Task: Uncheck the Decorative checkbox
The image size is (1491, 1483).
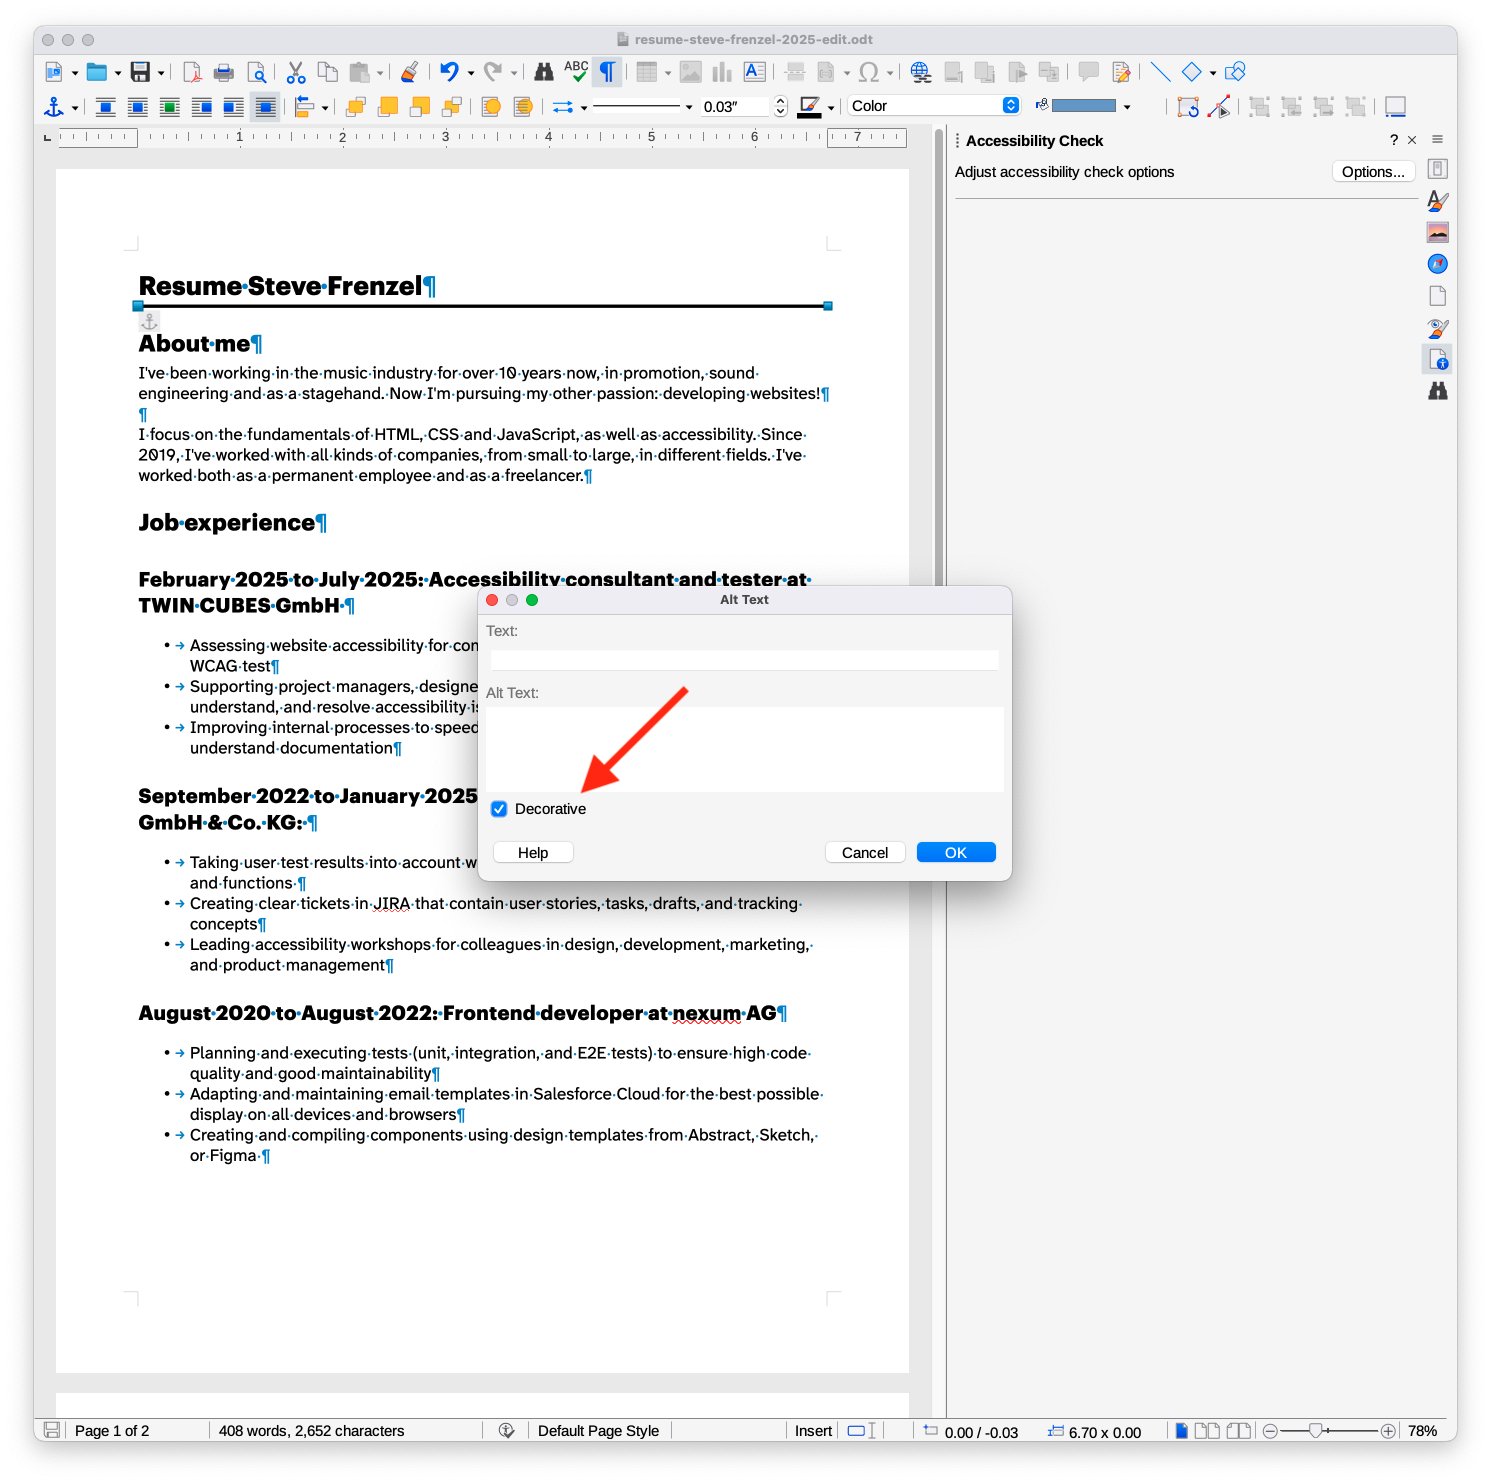Action: point(499,809)
